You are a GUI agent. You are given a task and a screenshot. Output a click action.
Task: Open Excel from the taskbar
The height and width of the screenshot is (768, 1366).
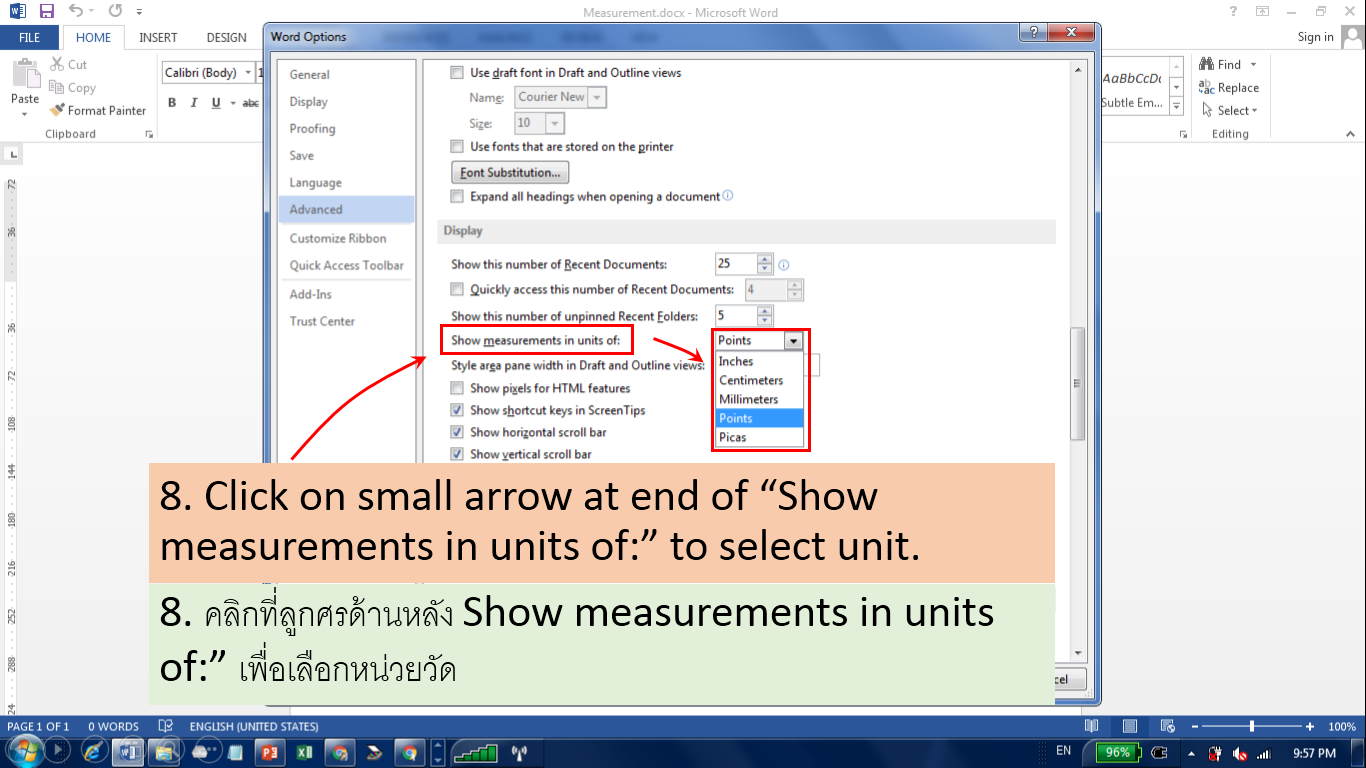pos(305,753)
